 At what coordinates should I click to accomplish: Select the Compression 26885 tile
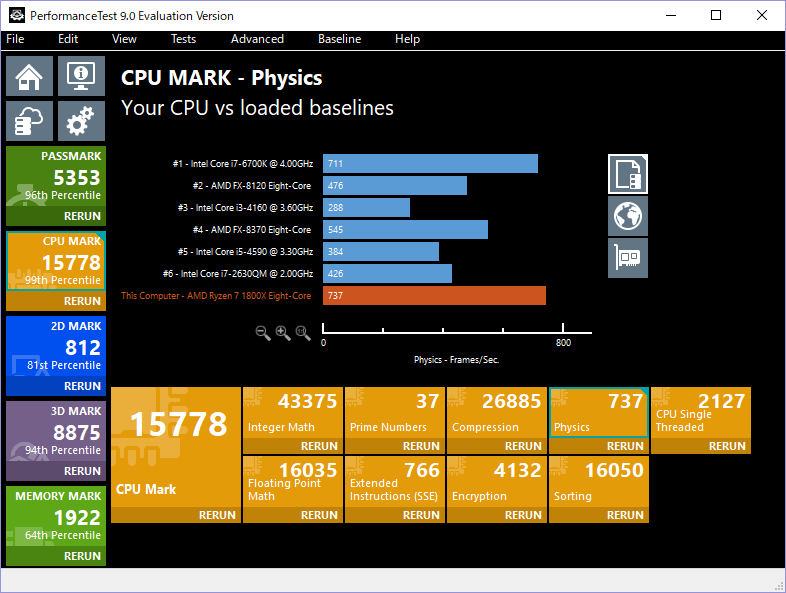click(497, 413)
